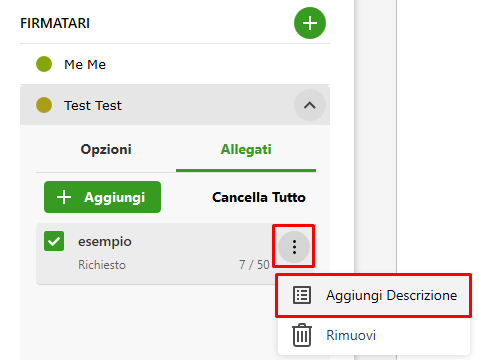Click the list icon beside Aggiungi Descrizione
The height and width of the screenshot is (360, 479).
tap(302, 295)
